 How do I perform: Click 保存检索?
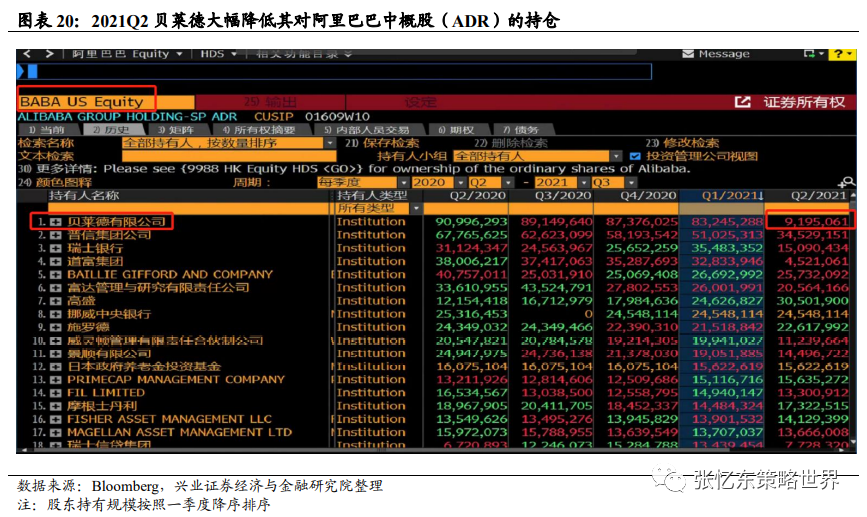tap(382, 143)
